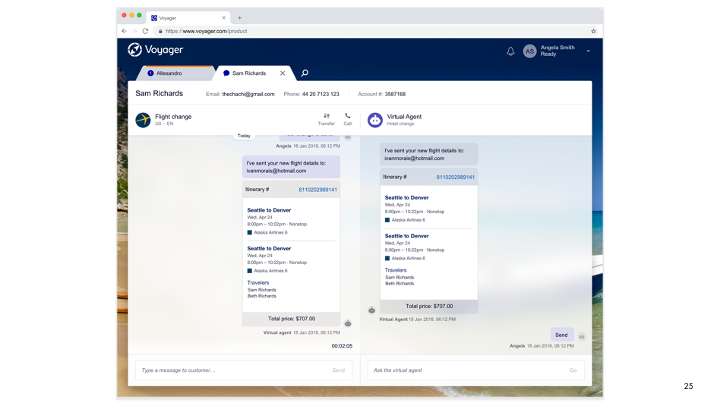Reload the browser page
This screenshot has height=405, width=720.
tap(145, 31)
